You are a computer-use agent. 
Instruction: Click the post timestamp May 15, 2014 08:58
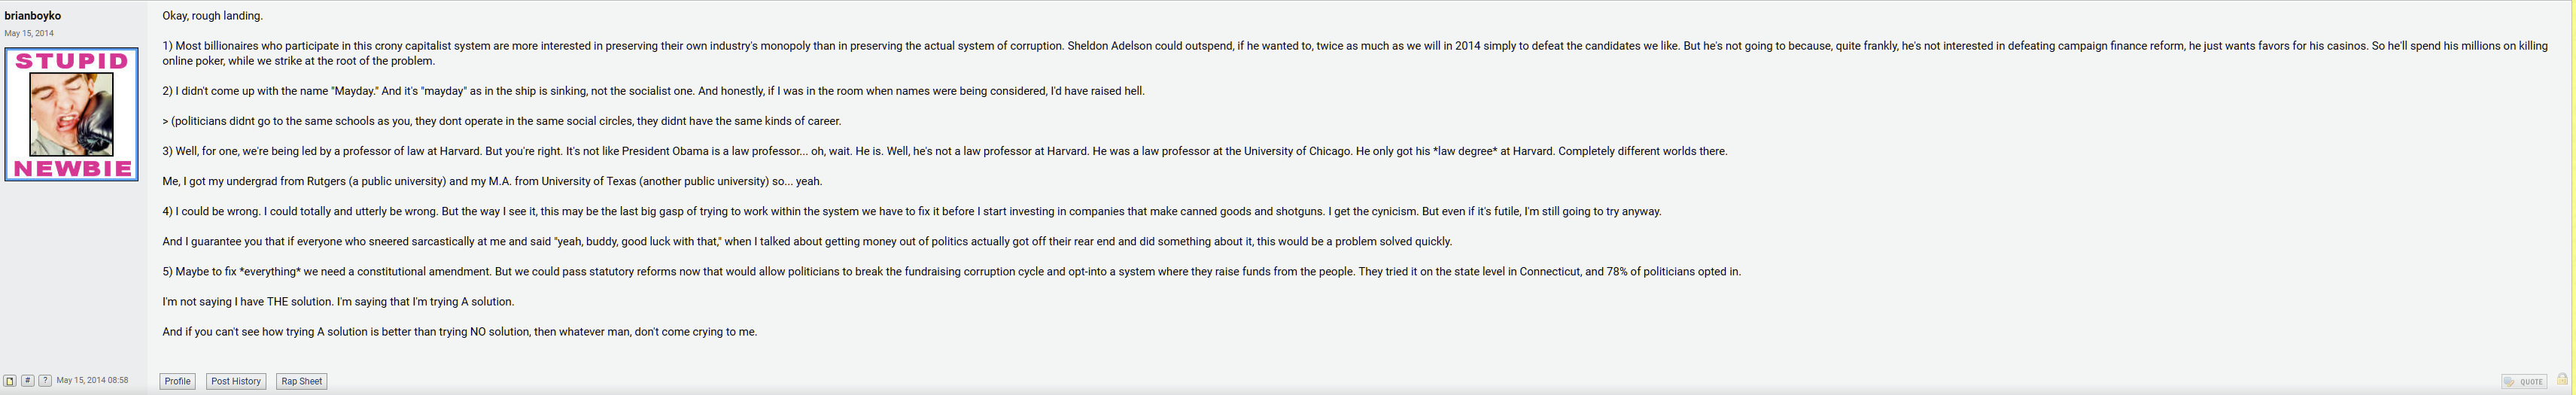coord(92,380)
